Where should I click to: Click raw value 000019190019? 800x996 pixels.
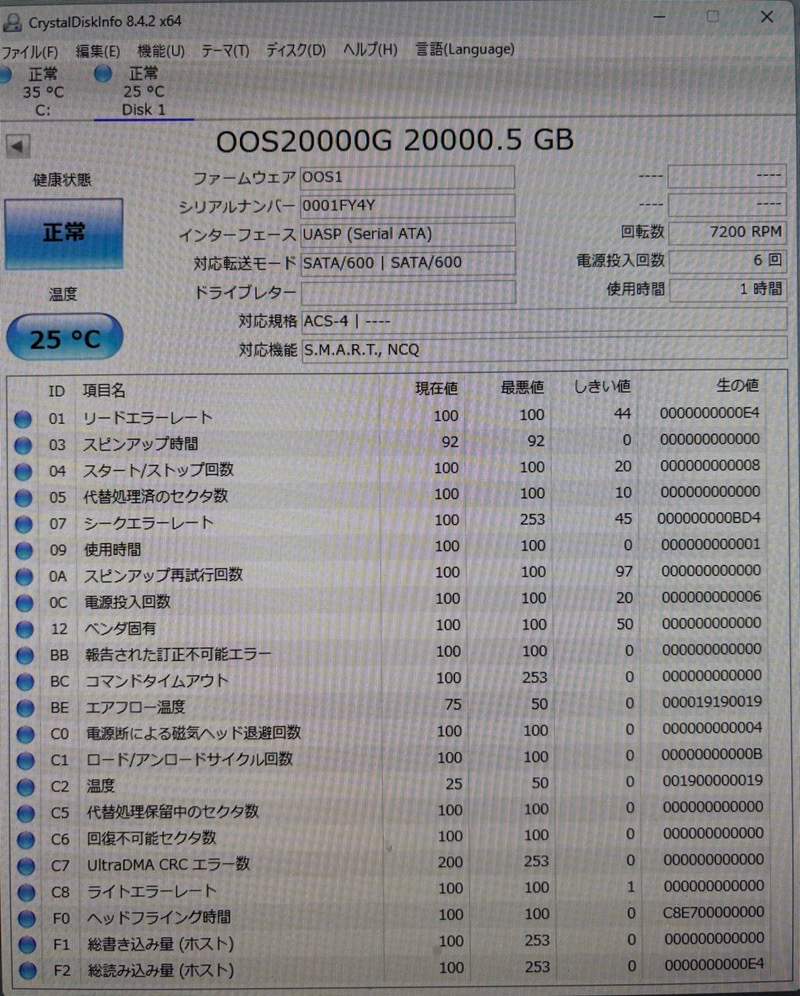coord(712,702)
